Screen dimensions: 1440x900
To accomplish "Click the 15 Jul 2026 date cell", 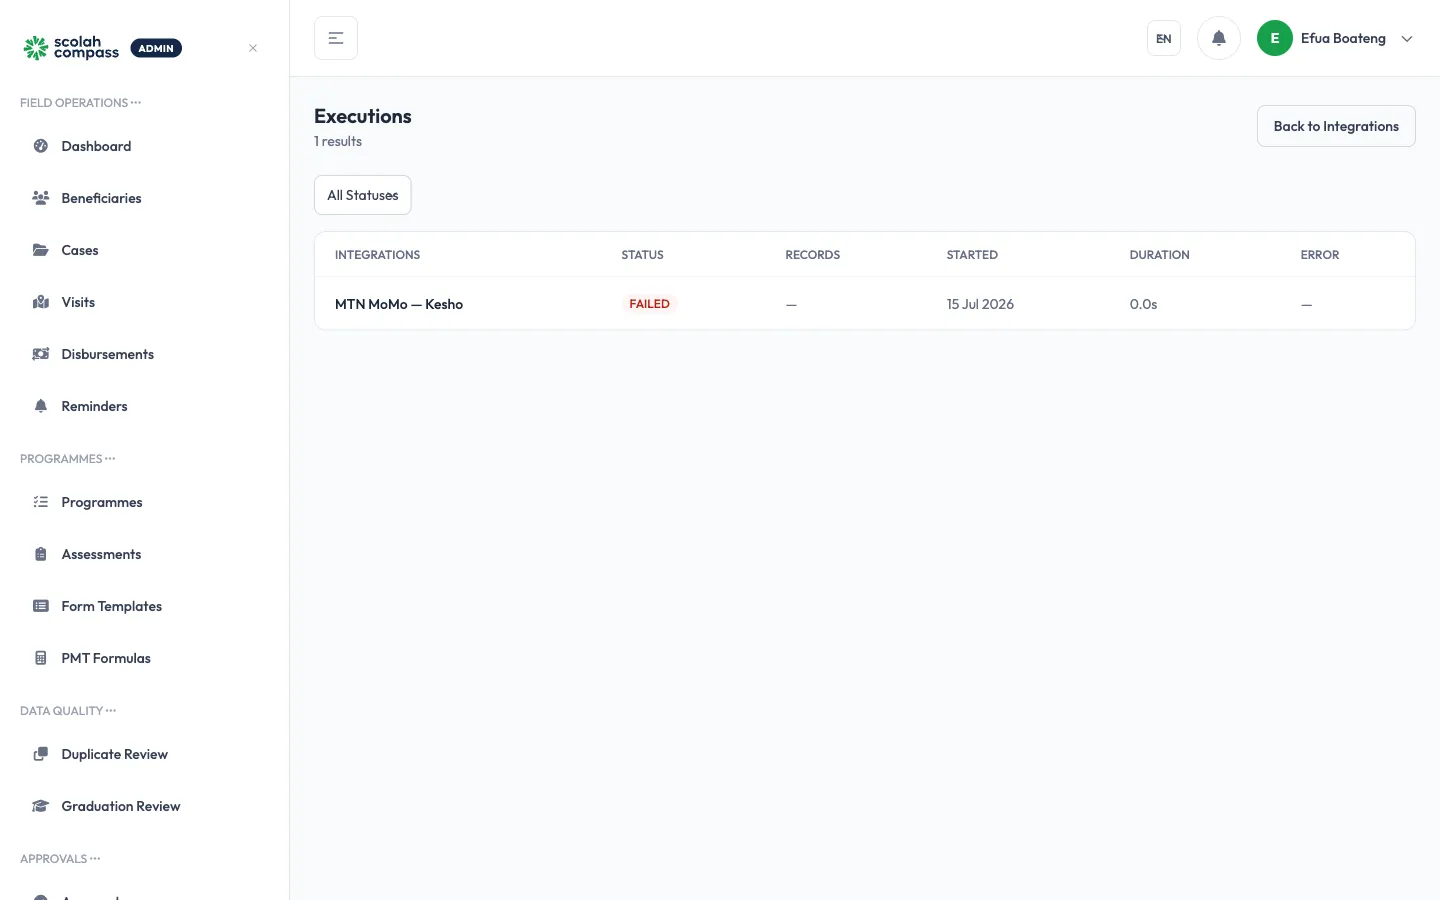I will pos(980,304).
